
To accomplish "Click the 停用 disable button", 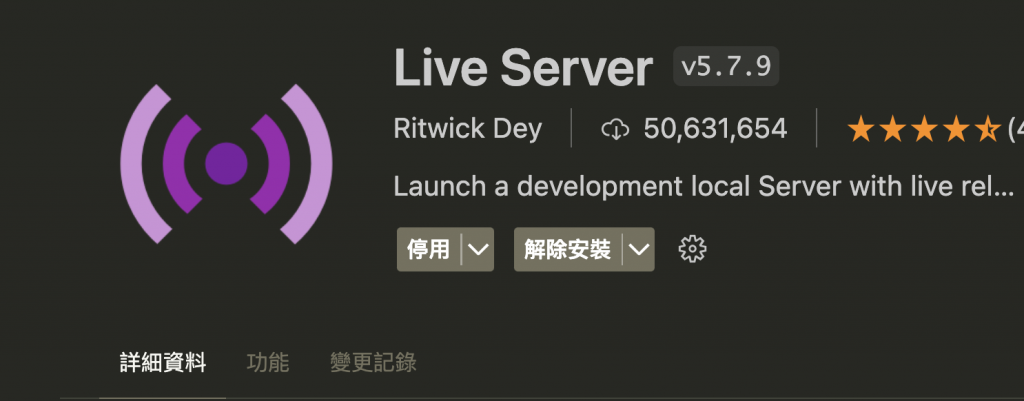I will point(429,249).
